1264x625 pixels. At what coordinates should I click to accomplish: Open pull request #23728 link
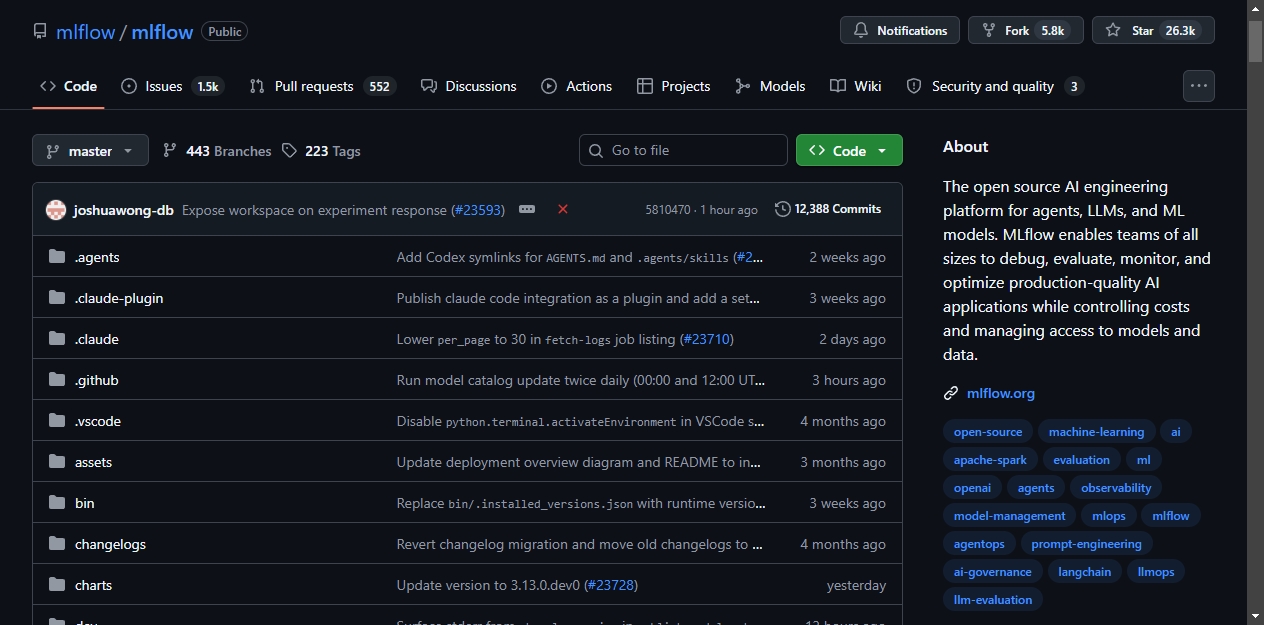pyautogui.click(x=611, y=585)
